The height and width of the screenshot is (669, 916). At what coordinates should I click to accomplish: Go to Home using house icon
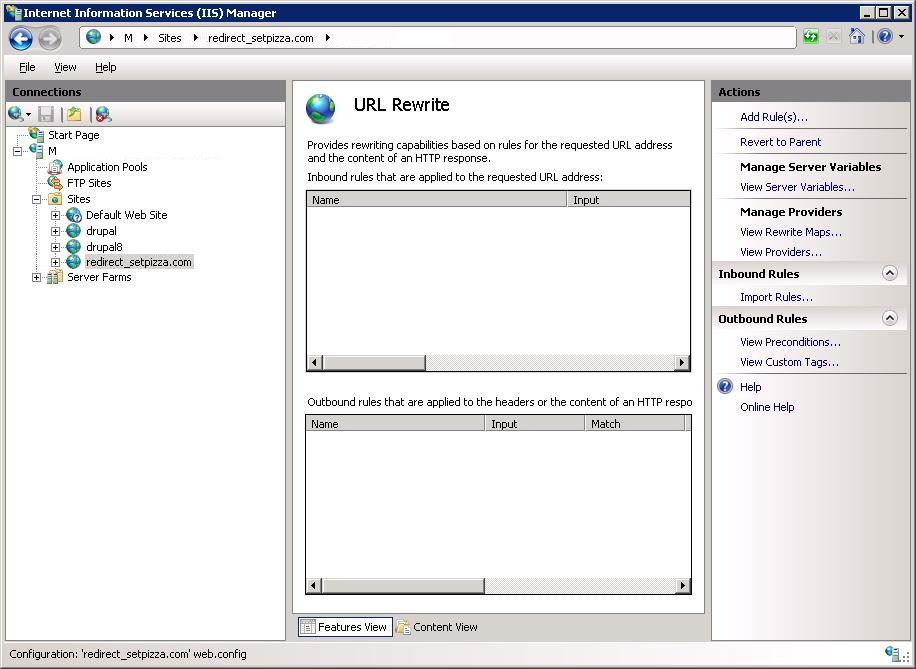(x=856, y=37)
